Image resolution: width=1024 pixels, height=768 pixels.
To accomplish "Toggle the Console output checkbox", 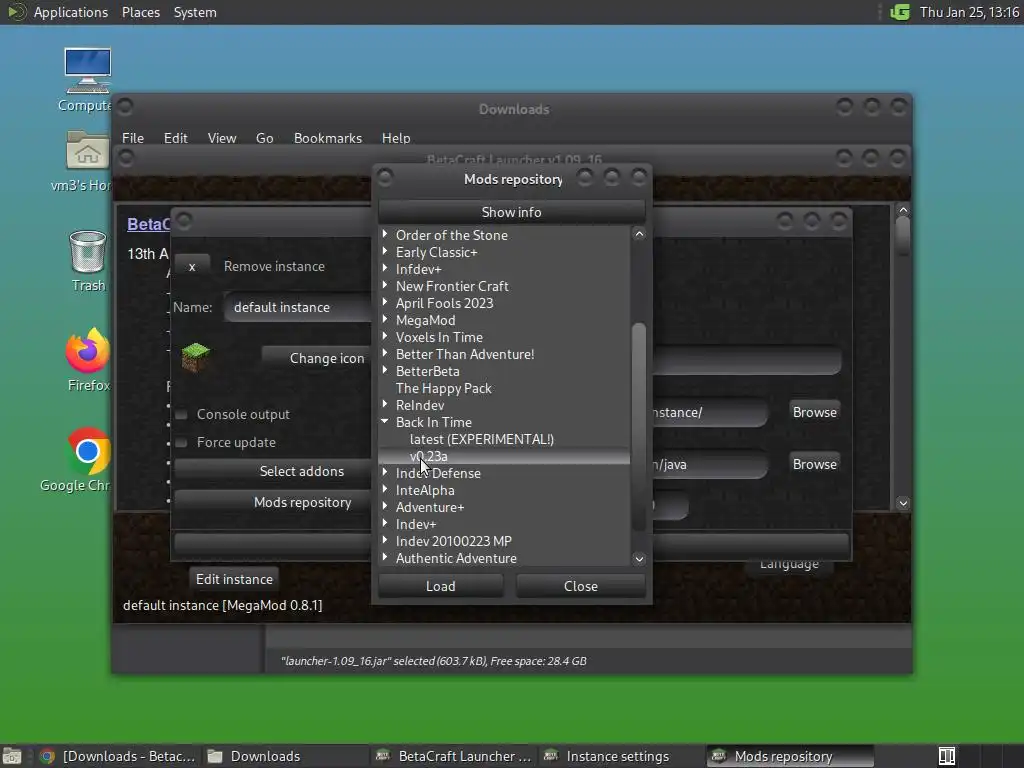I will tap(182, 414).
